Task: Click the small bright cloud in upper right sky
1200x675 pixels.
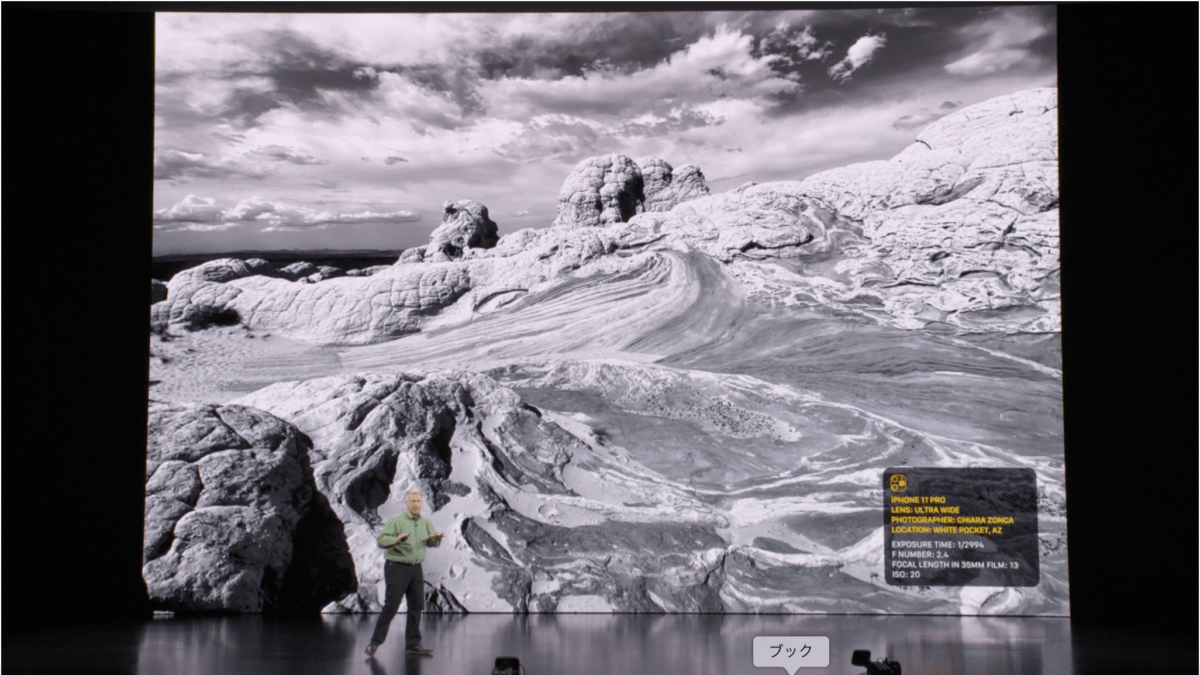Action: point(857,55)
